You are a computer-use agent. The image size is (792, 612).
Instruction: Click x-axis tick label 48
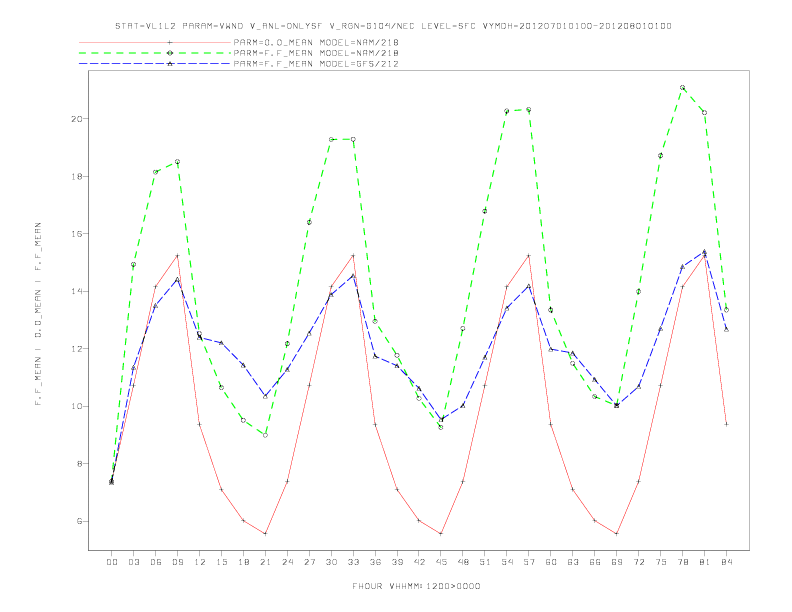(x=463, y=562)
